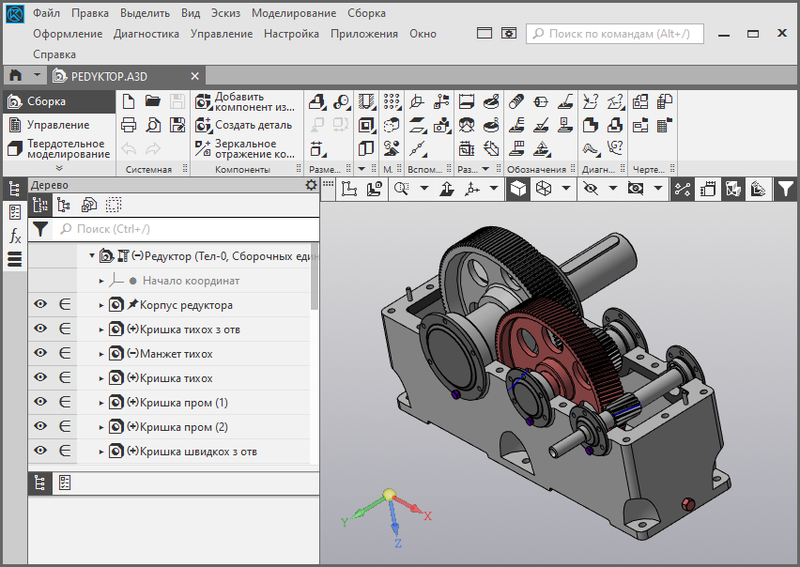Click the Print icon
800x567 pixels.
click(129, 125)
